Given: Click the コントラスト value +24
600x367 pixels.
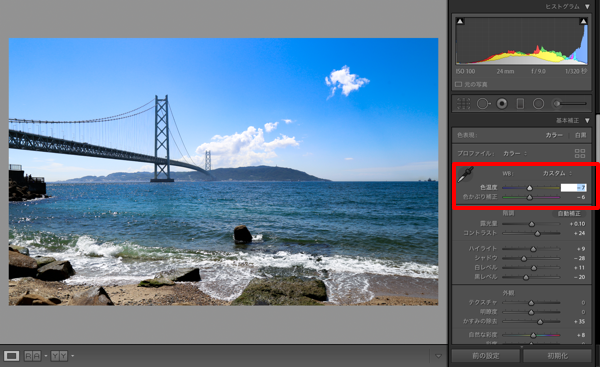Looking at the screenshot, I should (x=579, y=233).
